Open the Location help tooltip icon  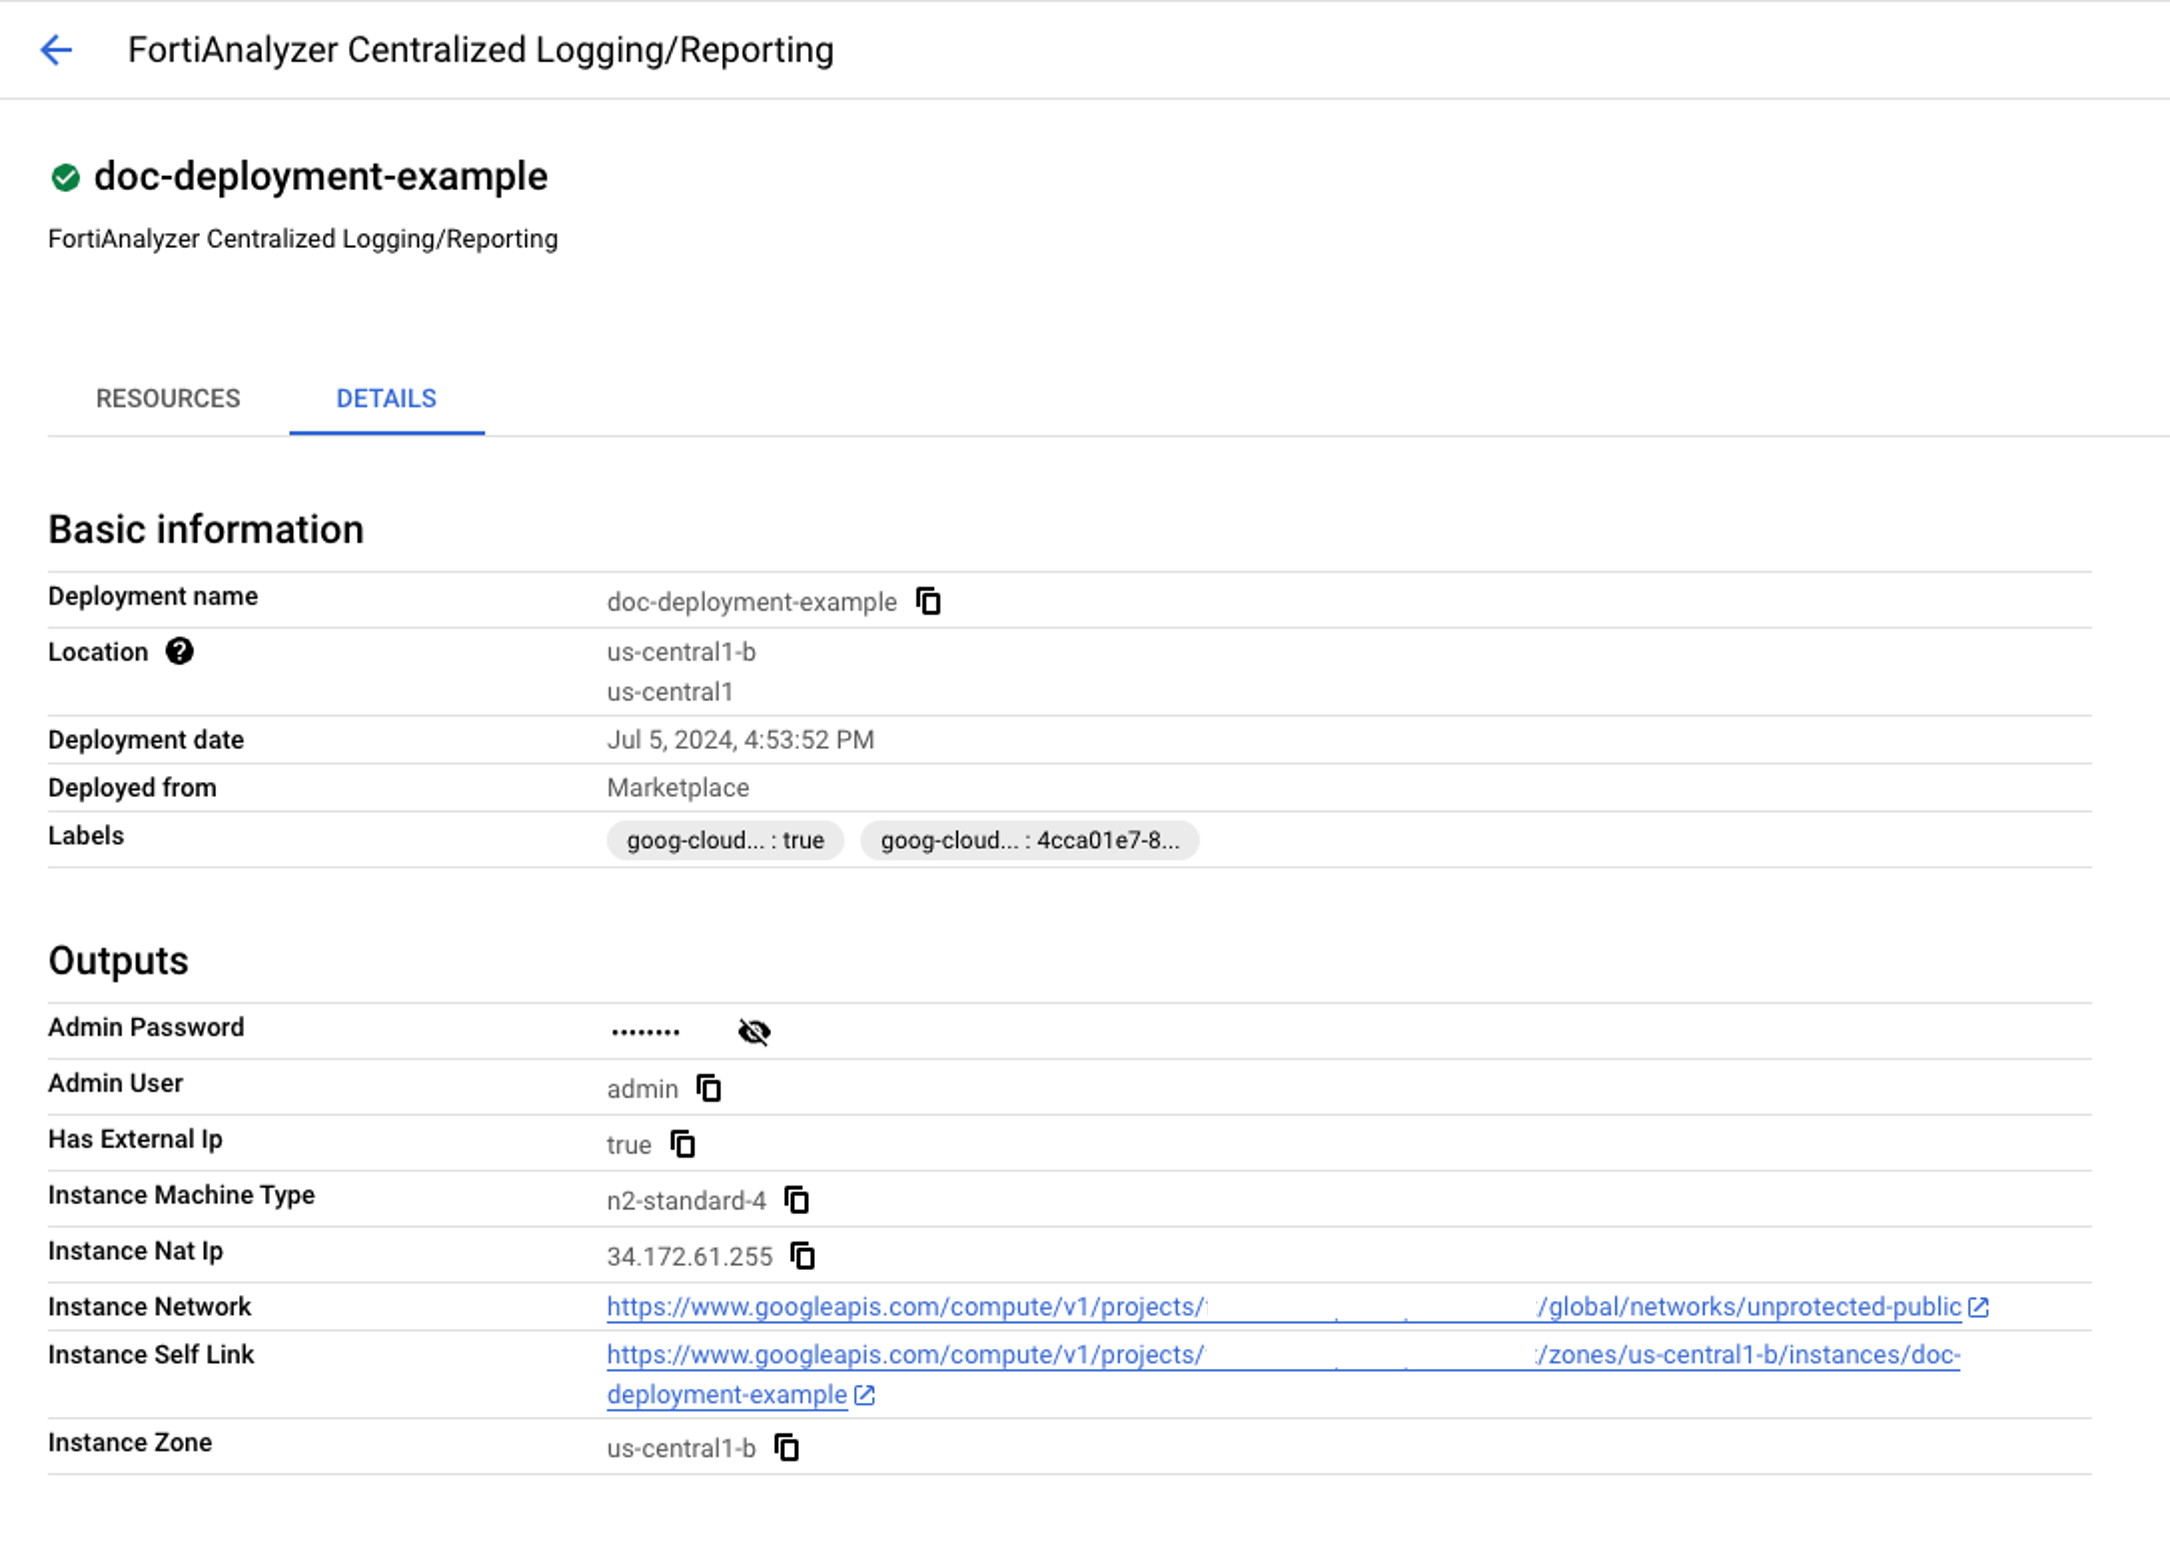pos(180,652)
